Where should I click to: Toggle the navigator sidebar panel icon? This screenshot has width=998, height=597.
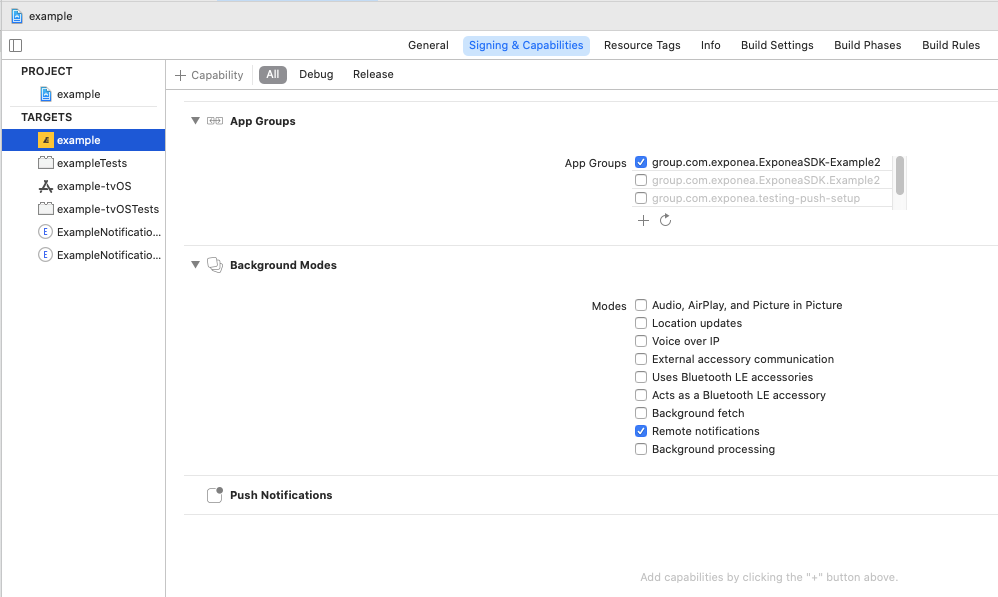pos(15,45)
